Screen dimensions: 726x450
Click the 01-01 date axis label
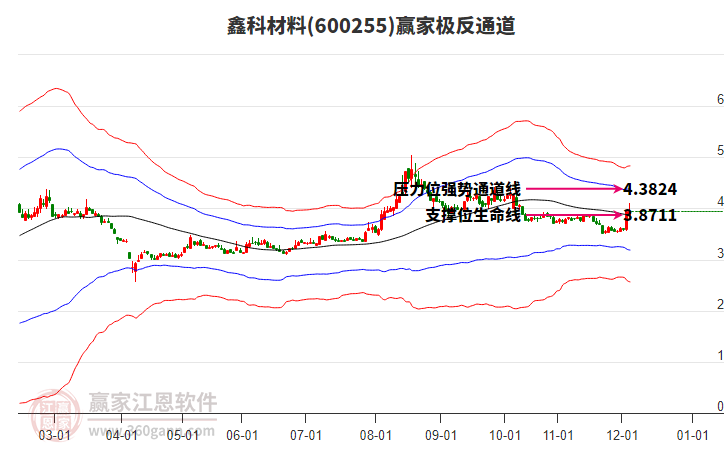click(693, 435)
